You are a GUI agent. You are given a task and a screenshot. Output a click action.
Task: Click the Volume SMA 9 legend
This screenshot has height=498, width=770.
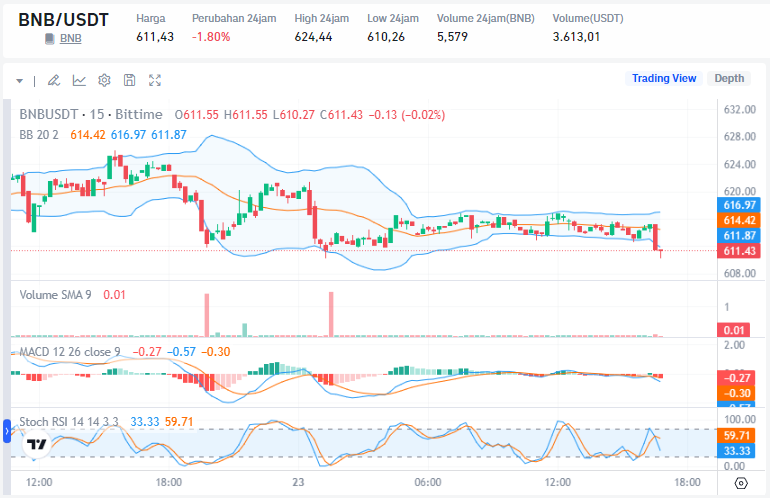coord(55,295)
